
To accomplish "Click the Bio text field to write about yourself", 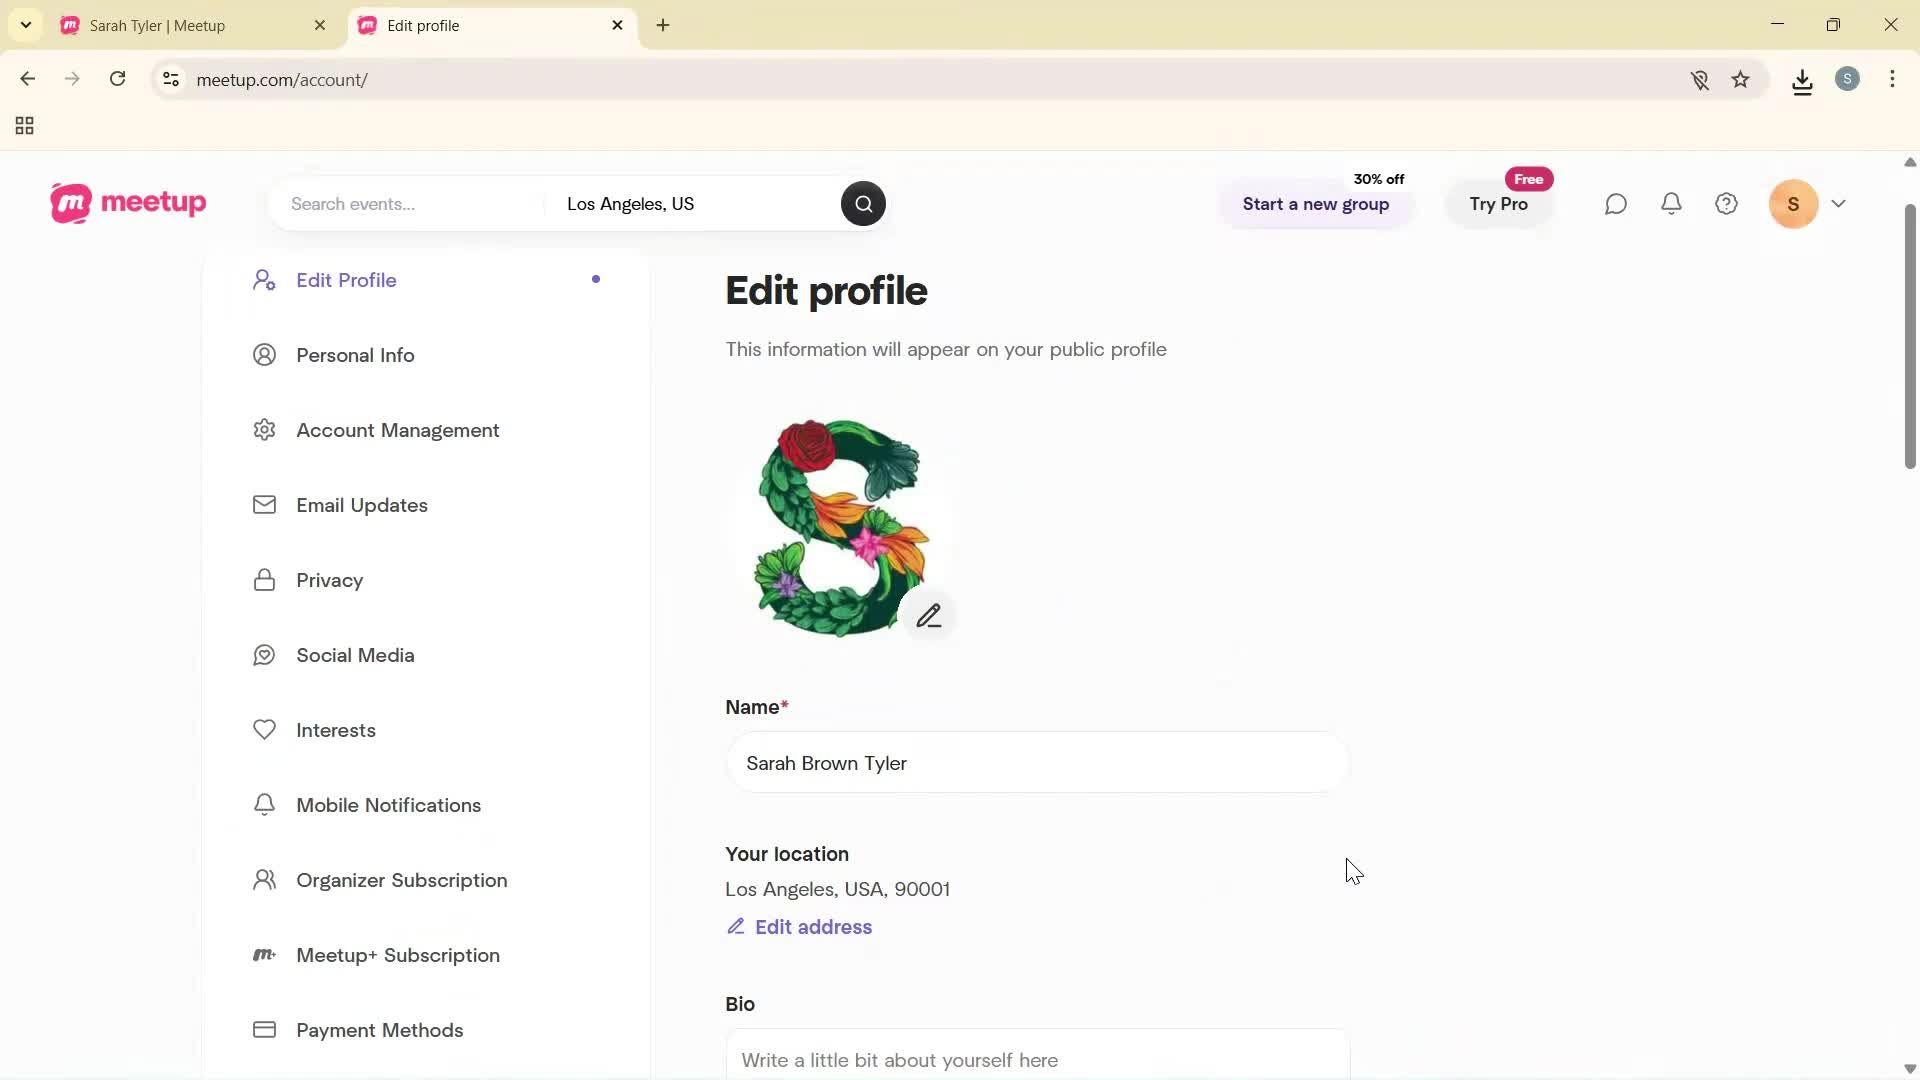I will click(x=1035, y=1060).
